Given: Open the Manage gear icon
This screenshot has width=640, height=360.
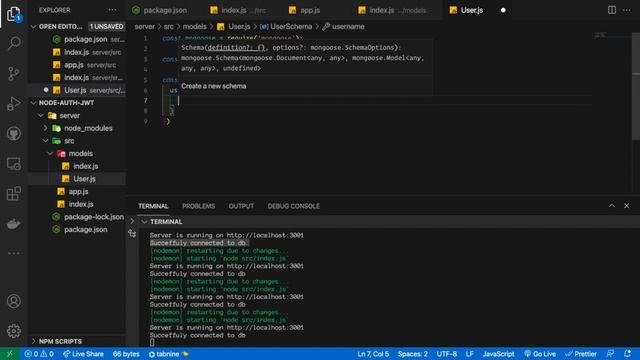Looking at the screenshot, I should click(14, 331).
